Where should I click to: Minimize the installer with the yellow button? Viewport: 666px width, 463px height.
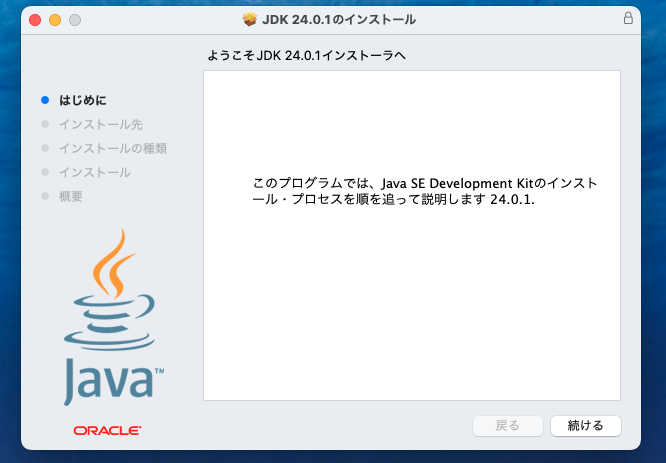[x=55, y=20]
